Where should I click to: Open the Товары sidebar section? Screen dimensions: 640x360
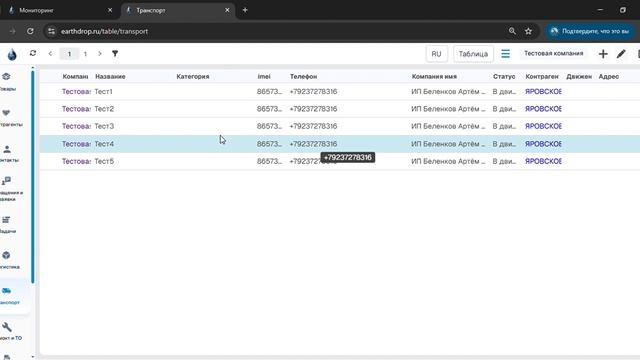7,82
